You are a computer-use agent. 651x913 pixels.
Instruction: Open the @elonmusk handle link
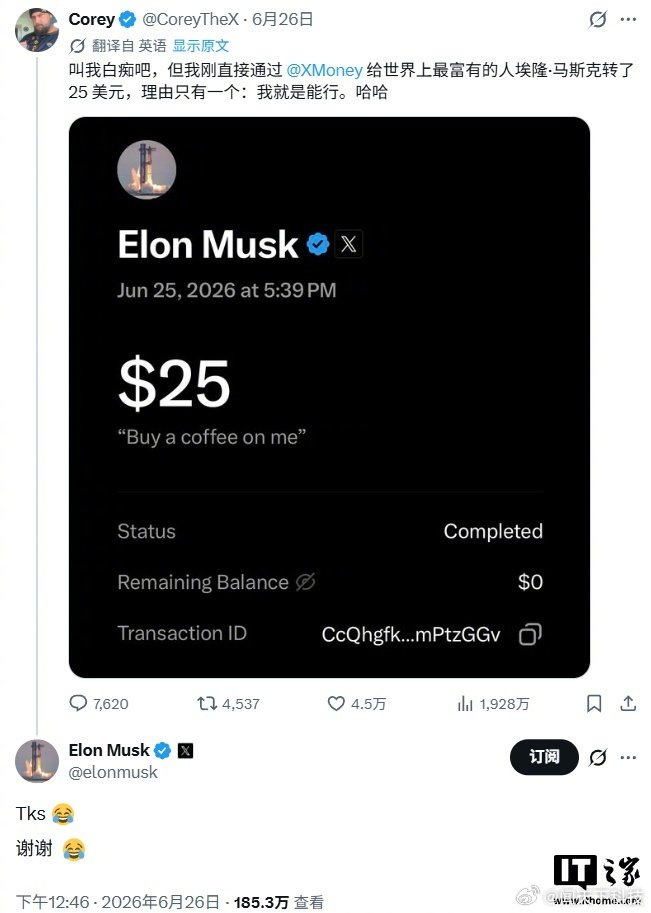[113, 772]
